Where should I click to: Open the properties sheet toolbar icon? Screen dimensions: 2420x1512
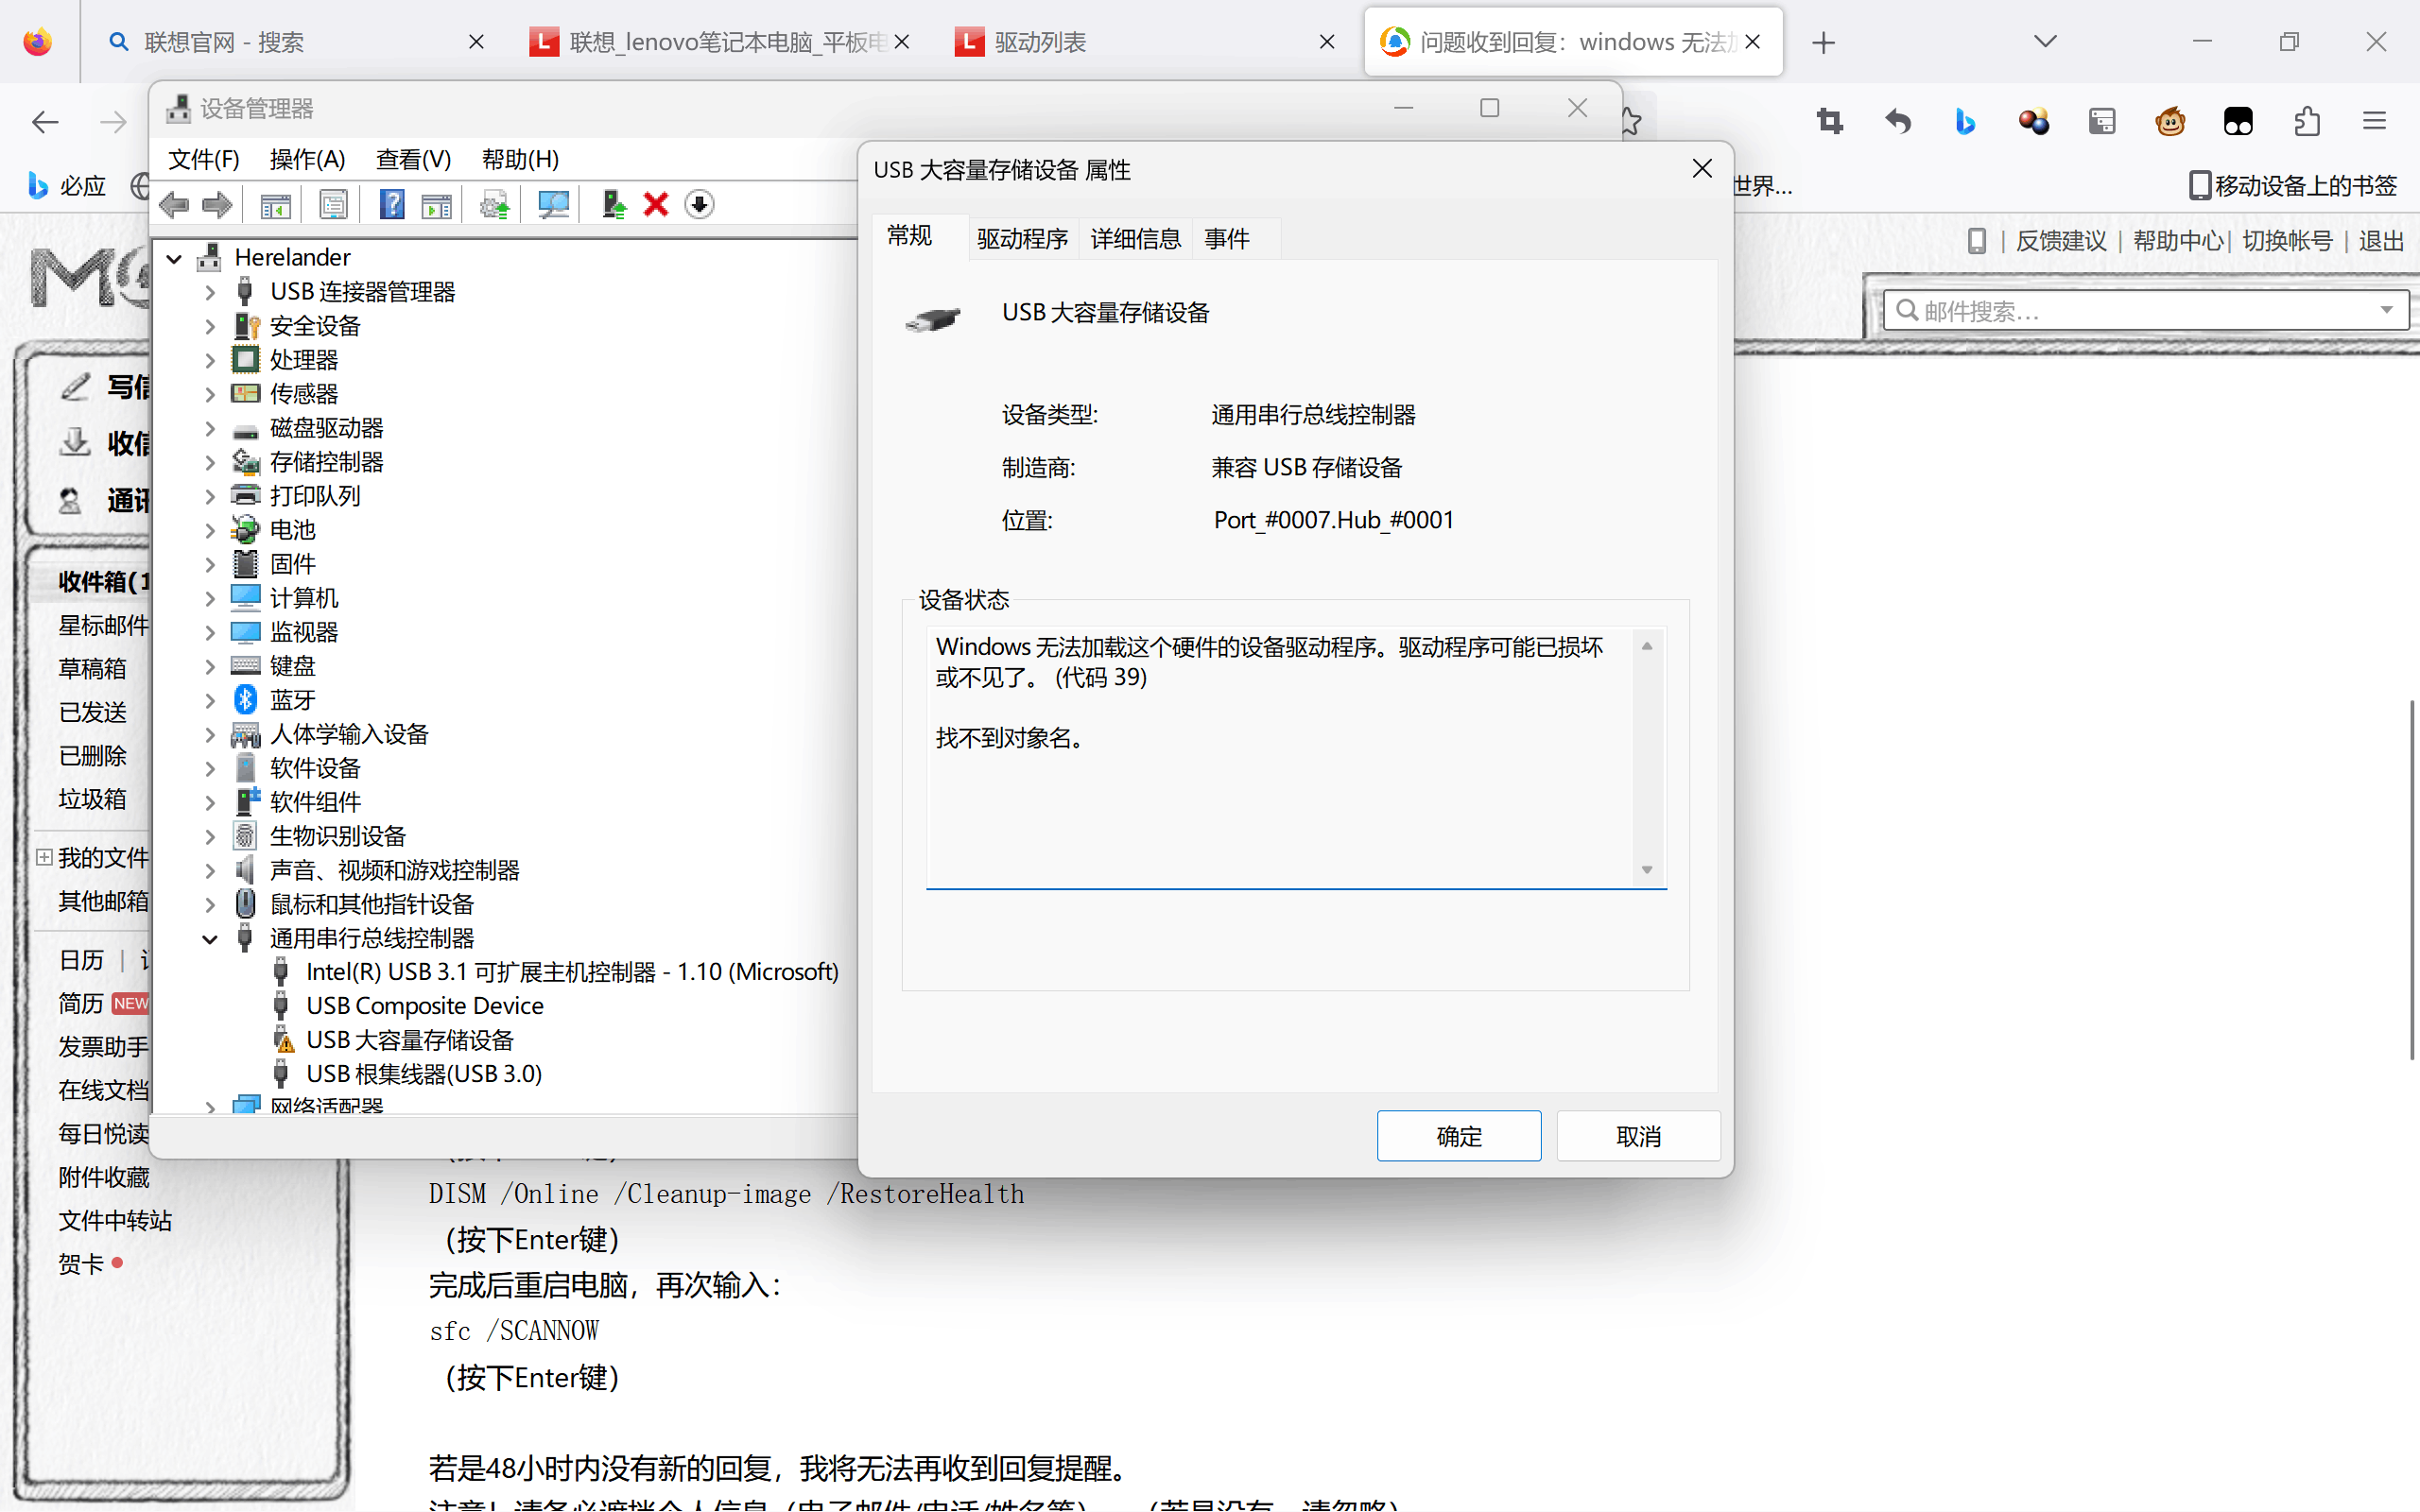333,205
